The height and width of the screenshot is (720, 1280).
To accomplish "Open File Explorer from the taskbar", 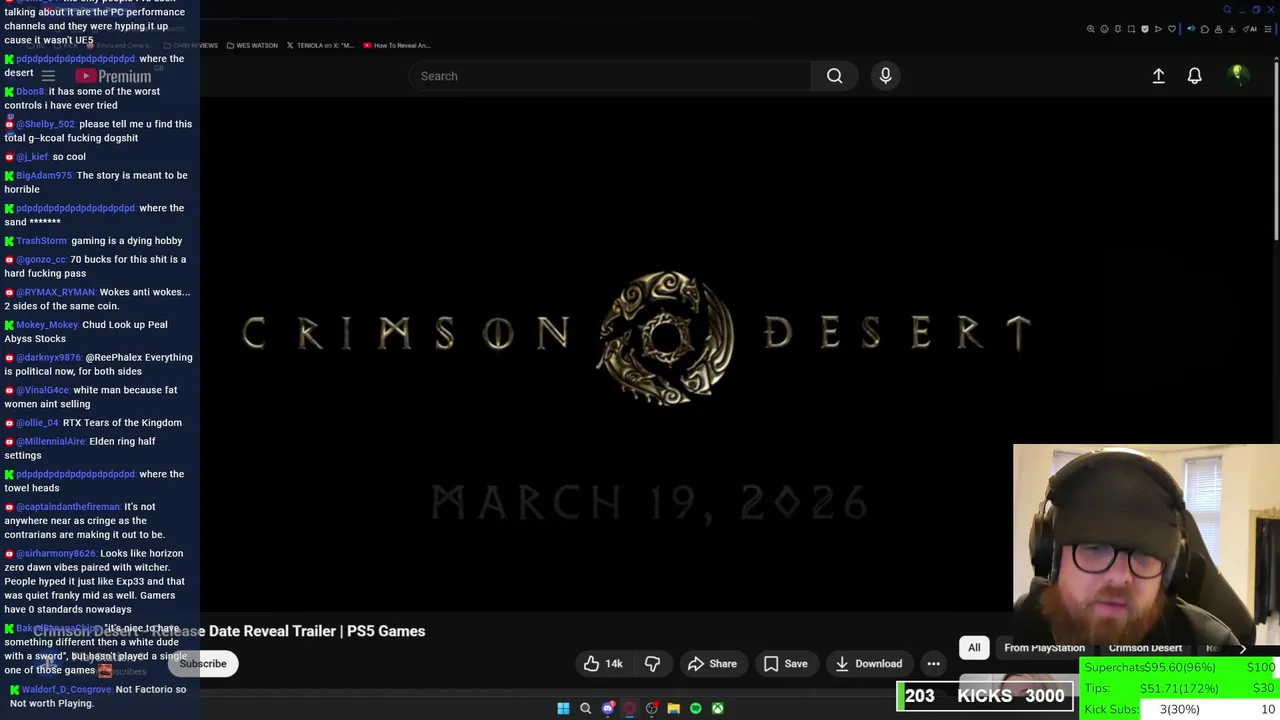I will 673,708.
